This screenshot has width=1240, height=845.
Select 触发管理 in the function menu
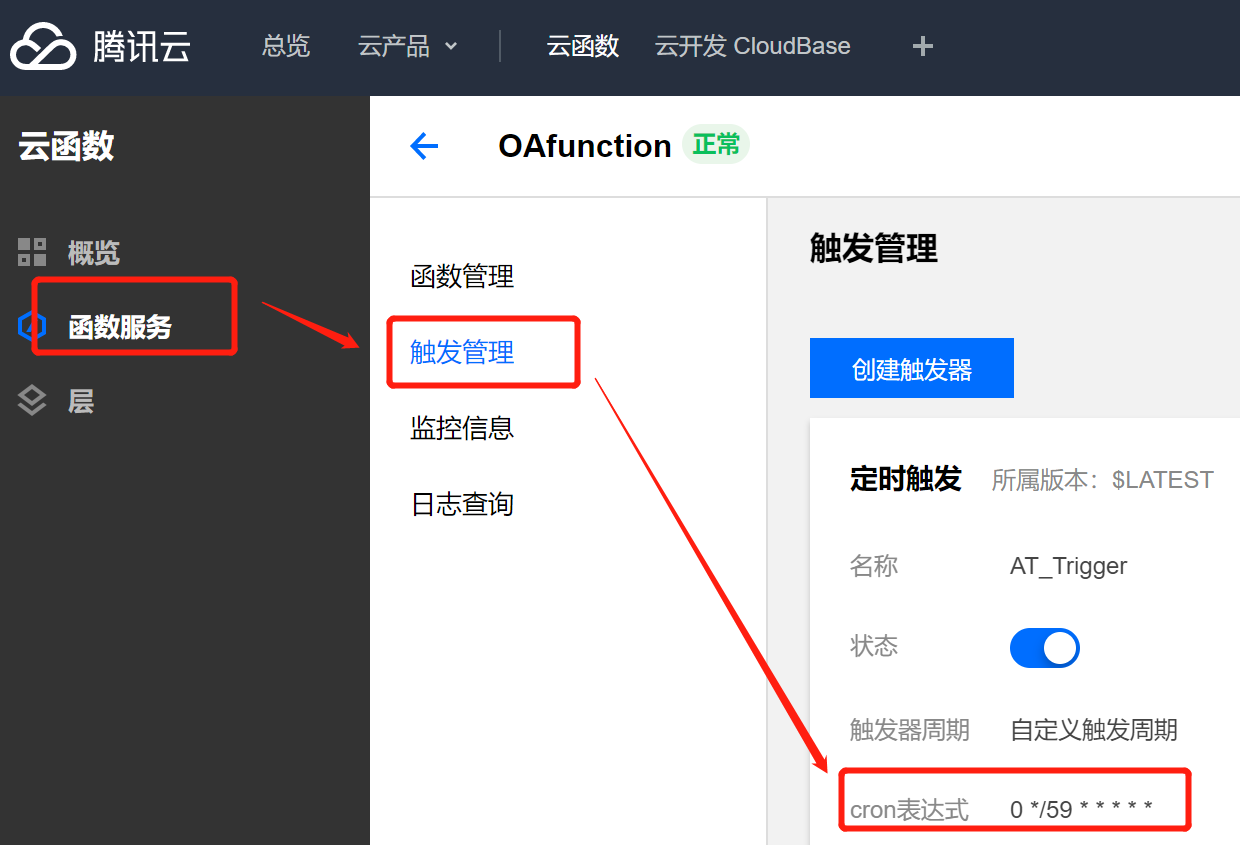coord(462,352)
